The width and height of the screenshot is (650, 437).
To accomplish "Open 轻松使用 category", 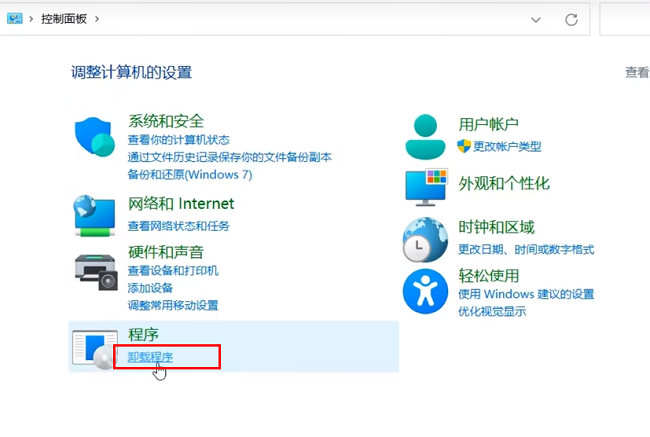I will pos(488,275).
